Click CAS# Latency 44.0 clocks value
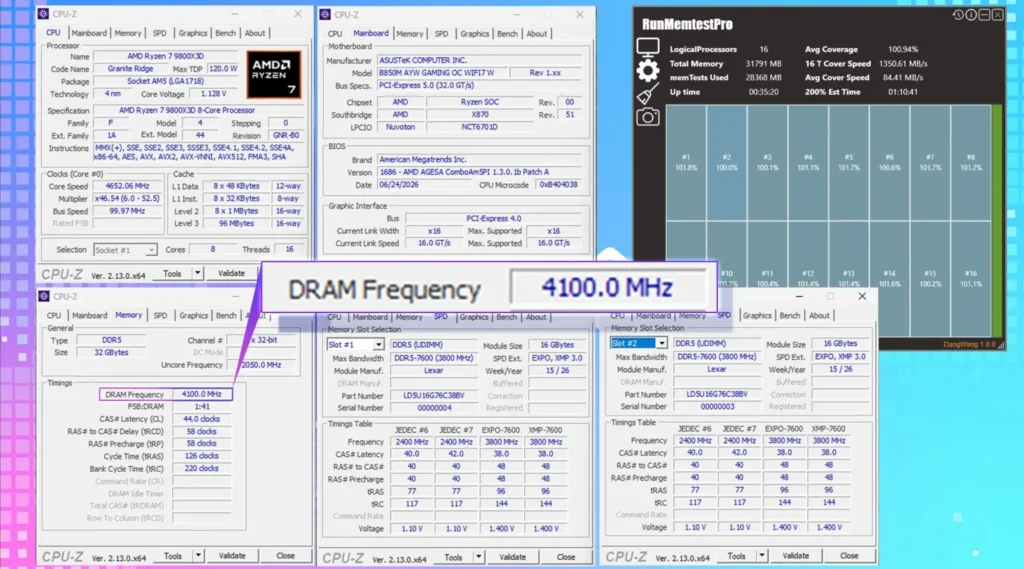This screenshot has height=569, width=1024. coord(201,419)
